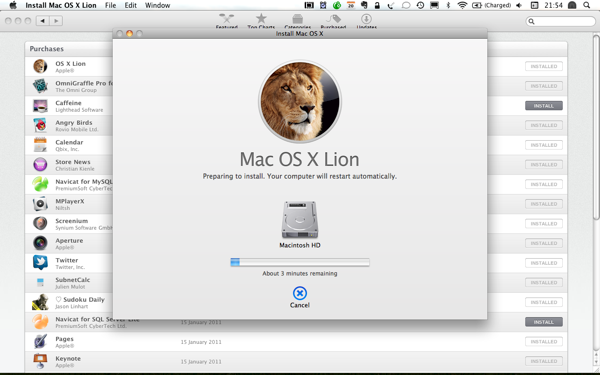This screenshot has height=375, width=600.
Task: Select 'Angry Birds' title text
Action: [74, 122]
